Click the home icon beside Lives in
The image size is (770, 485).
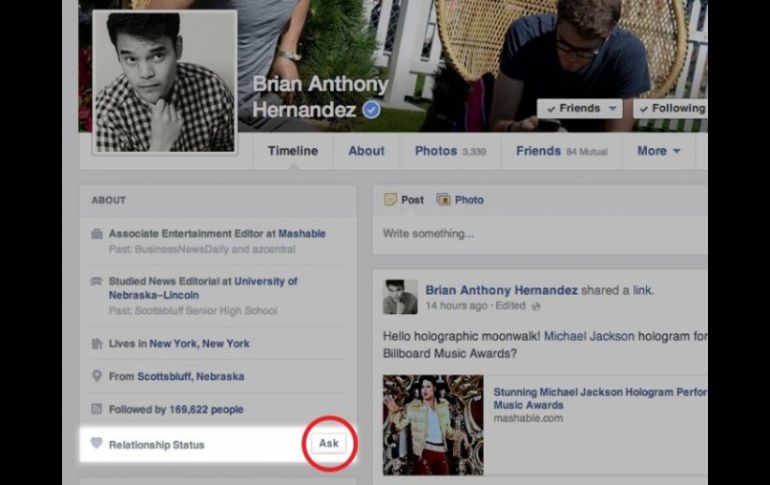point(97,344)
